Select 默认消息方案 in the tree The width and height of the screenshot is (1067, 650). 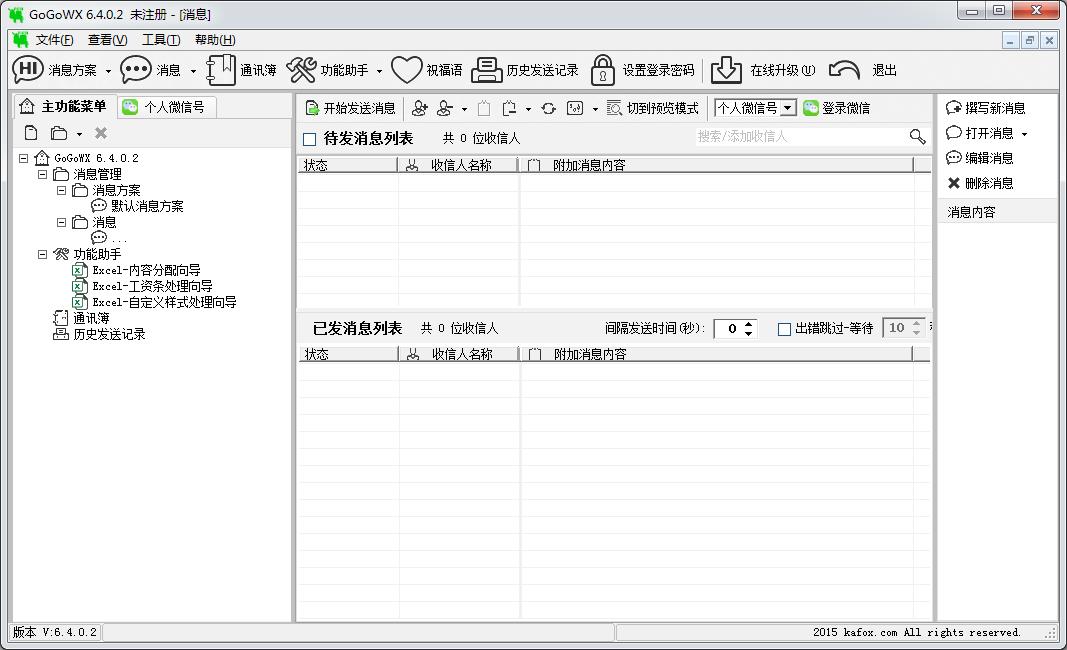pos(147,206)
